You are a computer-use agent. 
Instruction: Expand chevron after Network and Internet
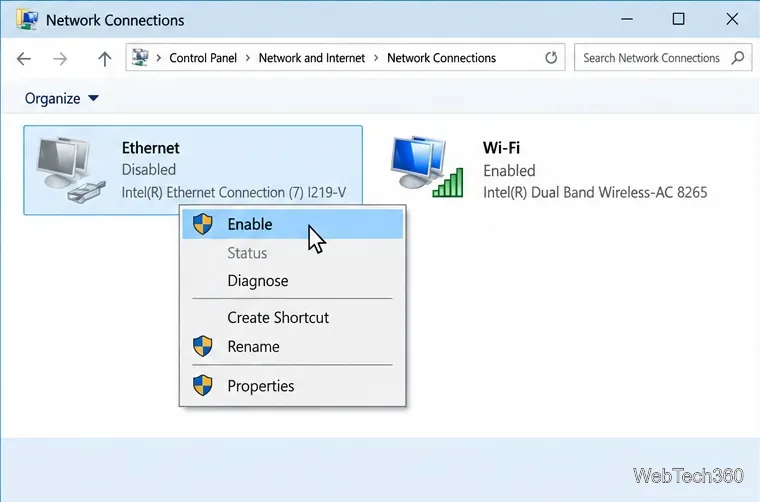376,58
